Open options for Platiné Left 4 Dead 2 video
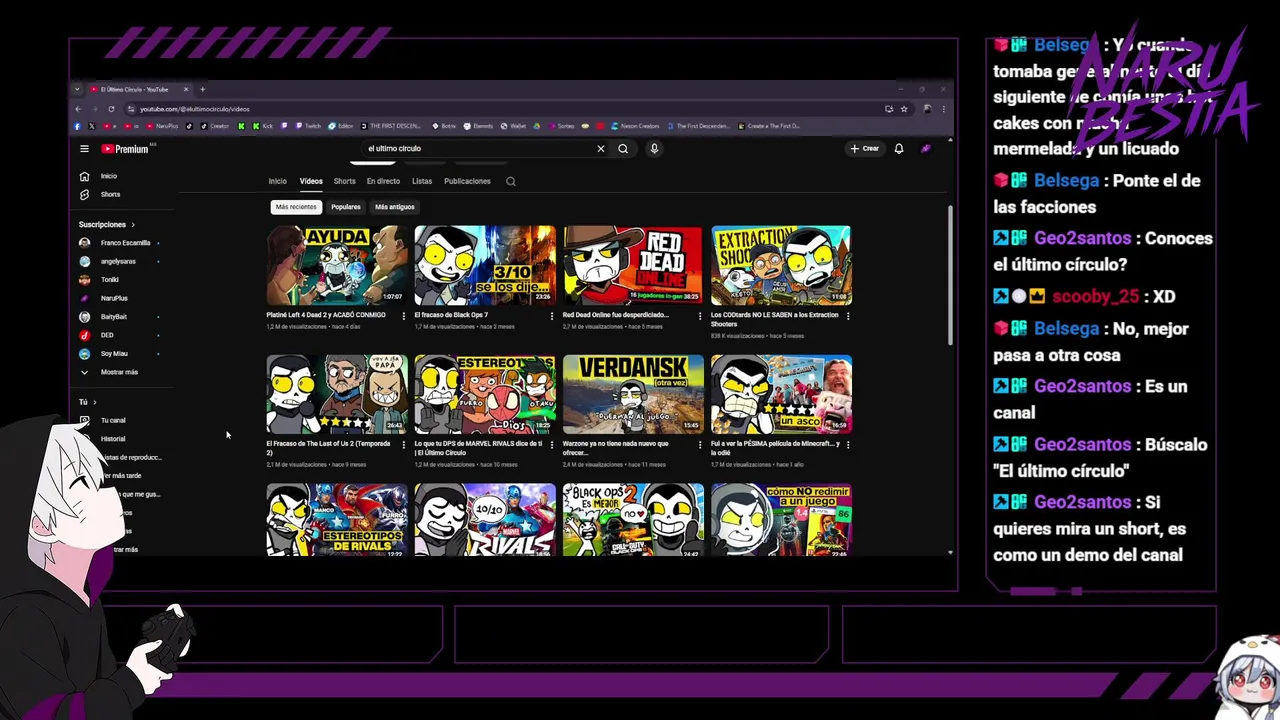Viewport: 1280px width, 720px height. tap(404, 316)
